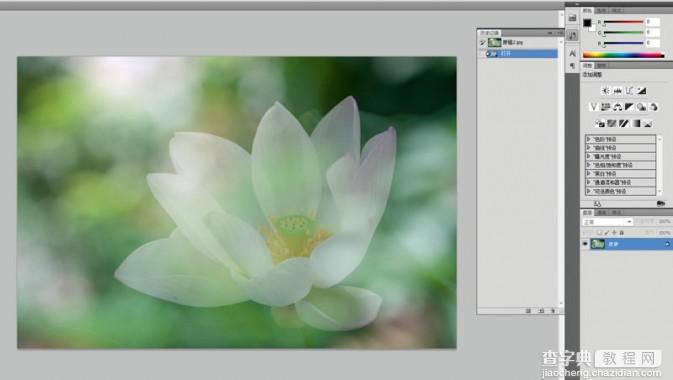Collapse the History panel via header arrows

tap(550, 33)
